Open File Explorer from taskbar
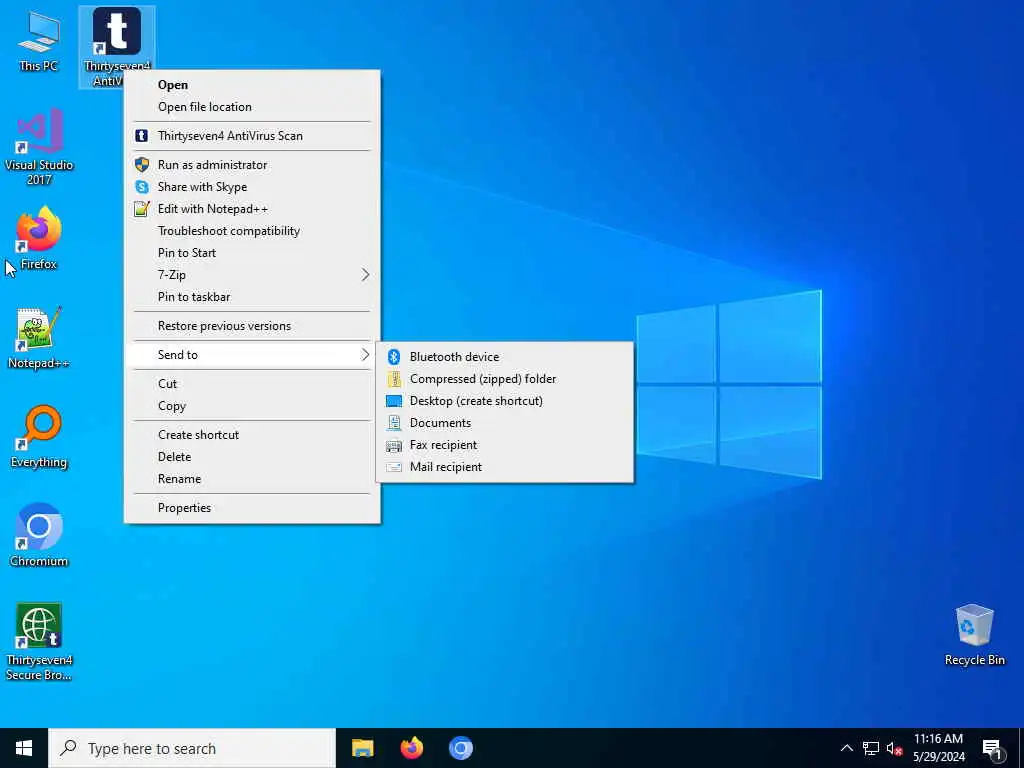The image size is (1024, 768). [362, 748]
